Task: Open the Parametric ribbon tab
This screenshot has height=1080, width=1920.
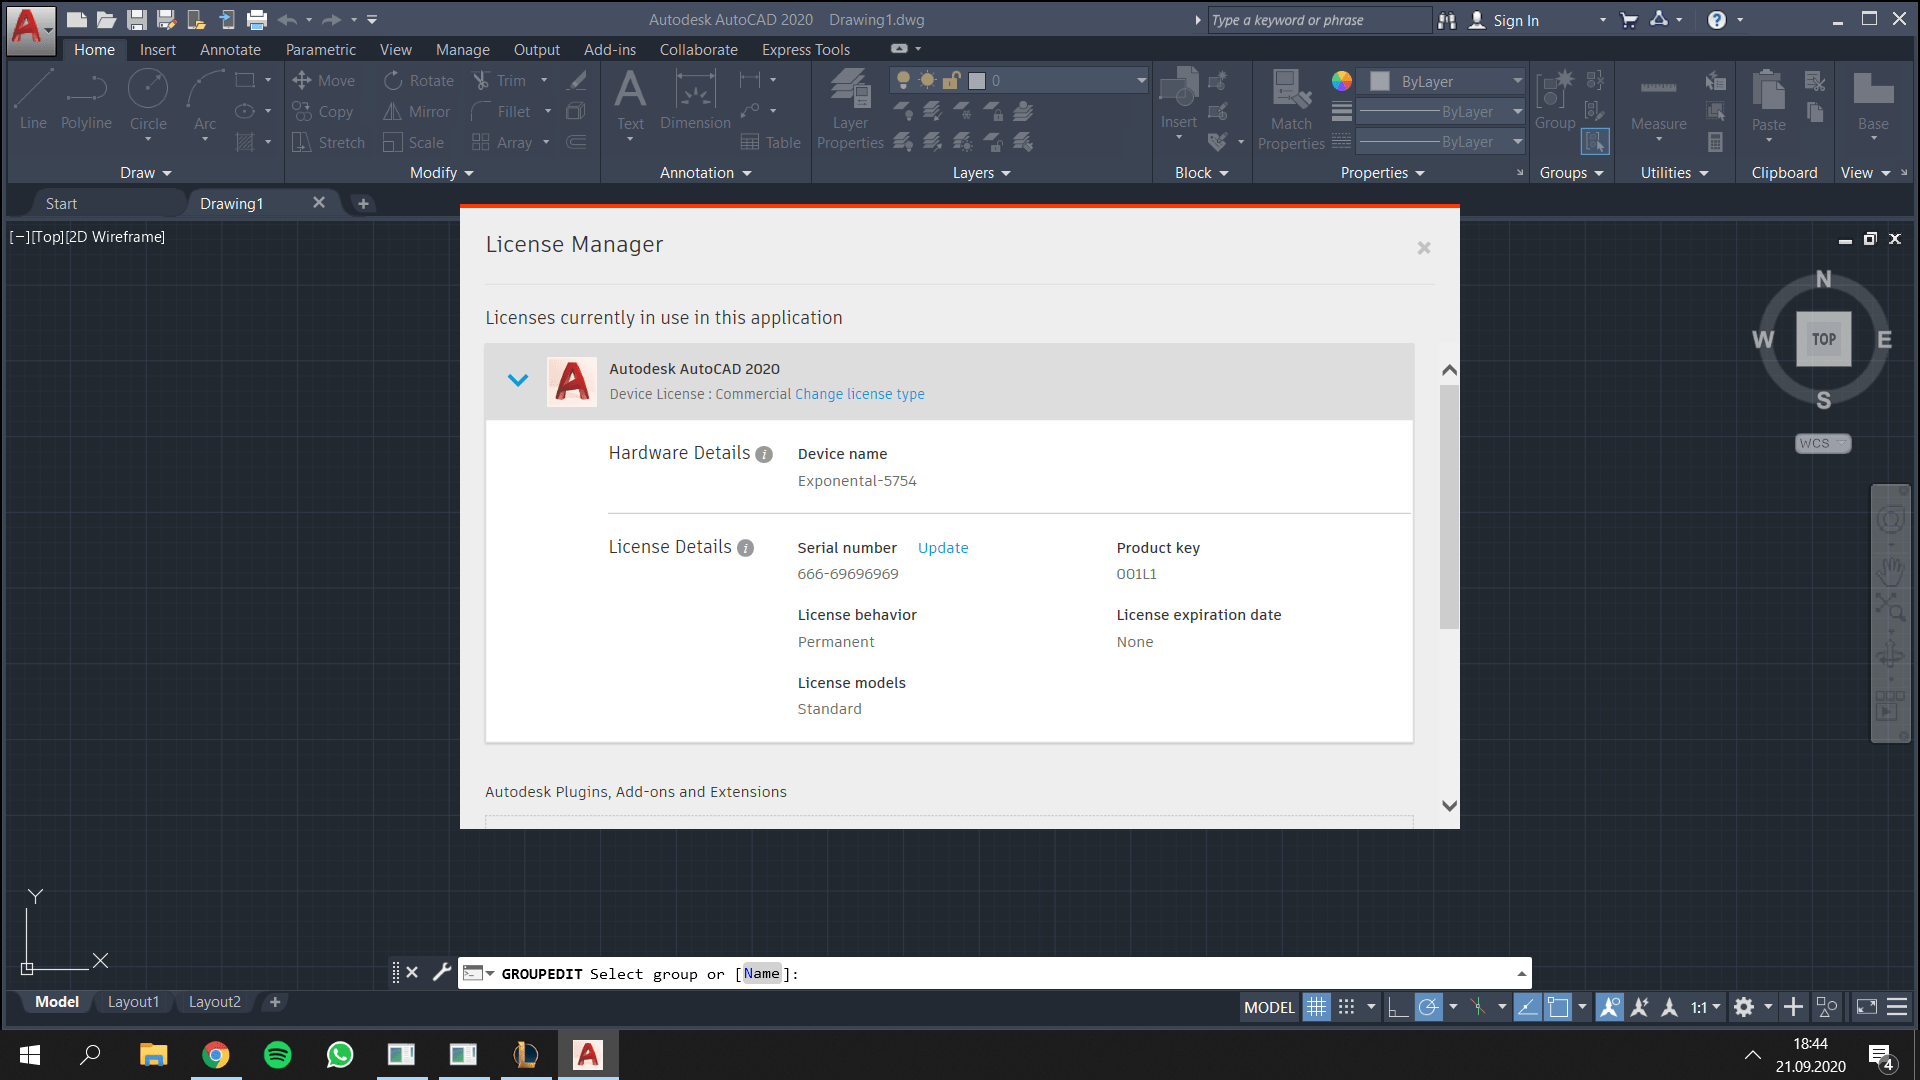Action: click(320, 49)
